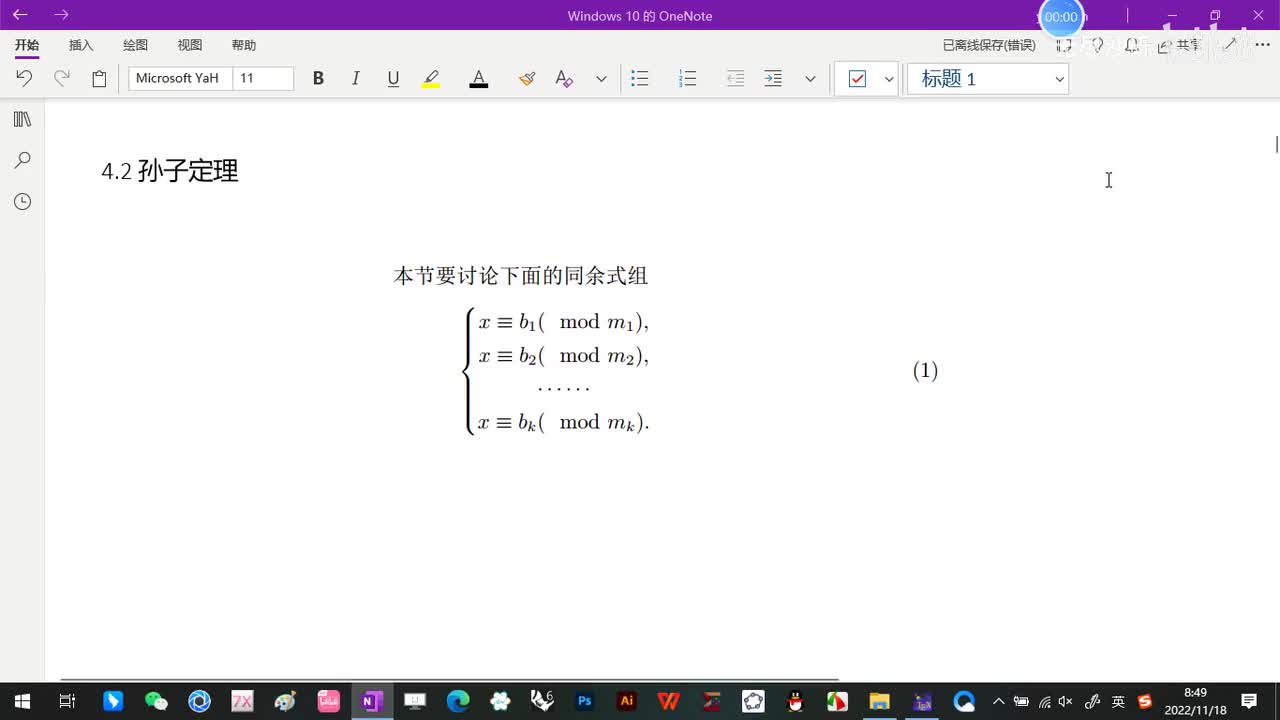The height and width of the screenshot is (720, 1280).
Task: Open Photoshop from the taskbar
Action: click(x=585, y=701)
